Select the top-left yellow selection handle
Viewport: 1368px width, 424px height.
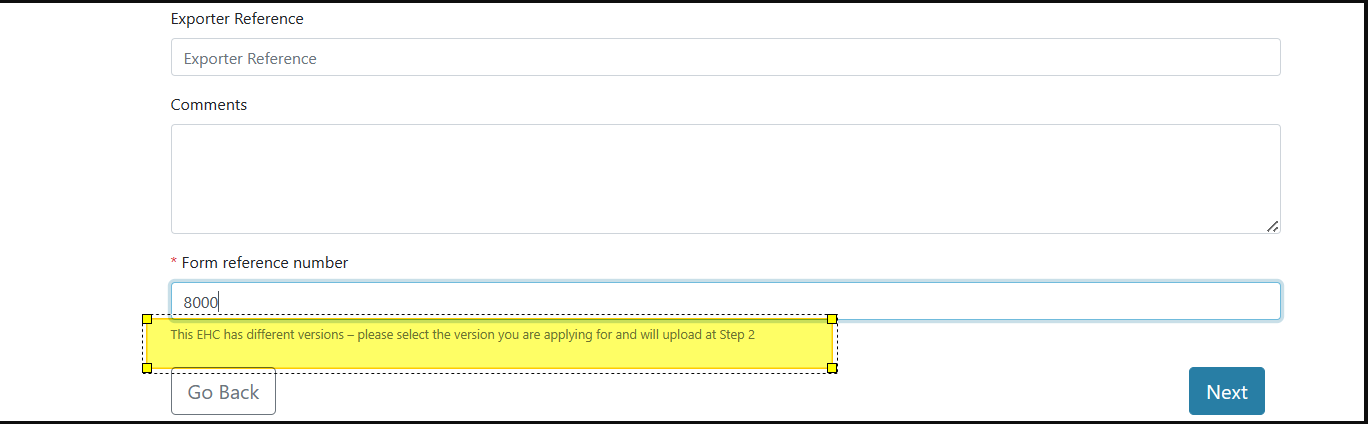tap(147, 319)
